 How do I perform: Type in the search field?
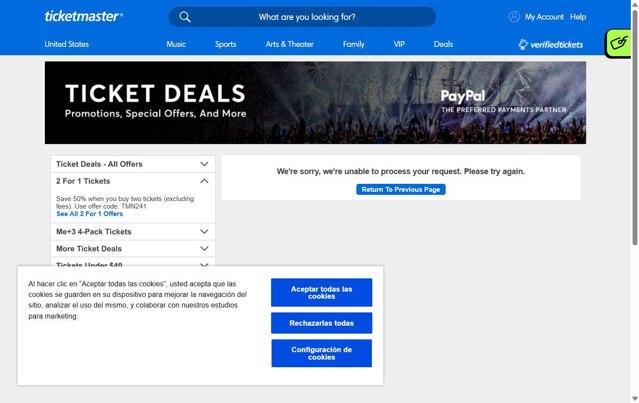click(x=306, y=17)
